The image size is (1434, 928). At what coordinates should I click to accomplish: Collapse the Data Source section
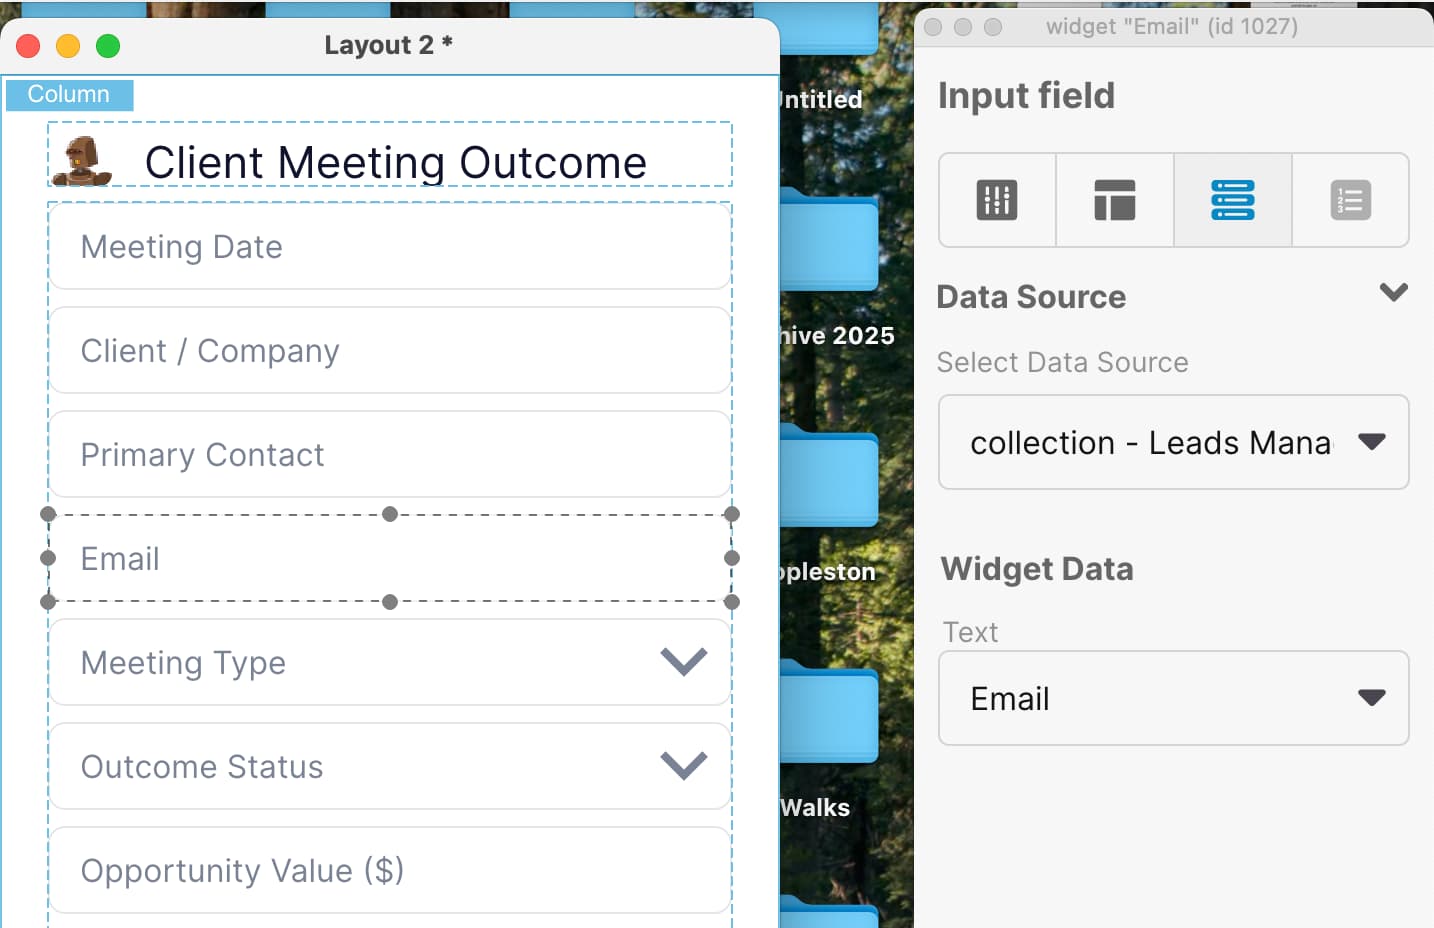point(1393,293)
